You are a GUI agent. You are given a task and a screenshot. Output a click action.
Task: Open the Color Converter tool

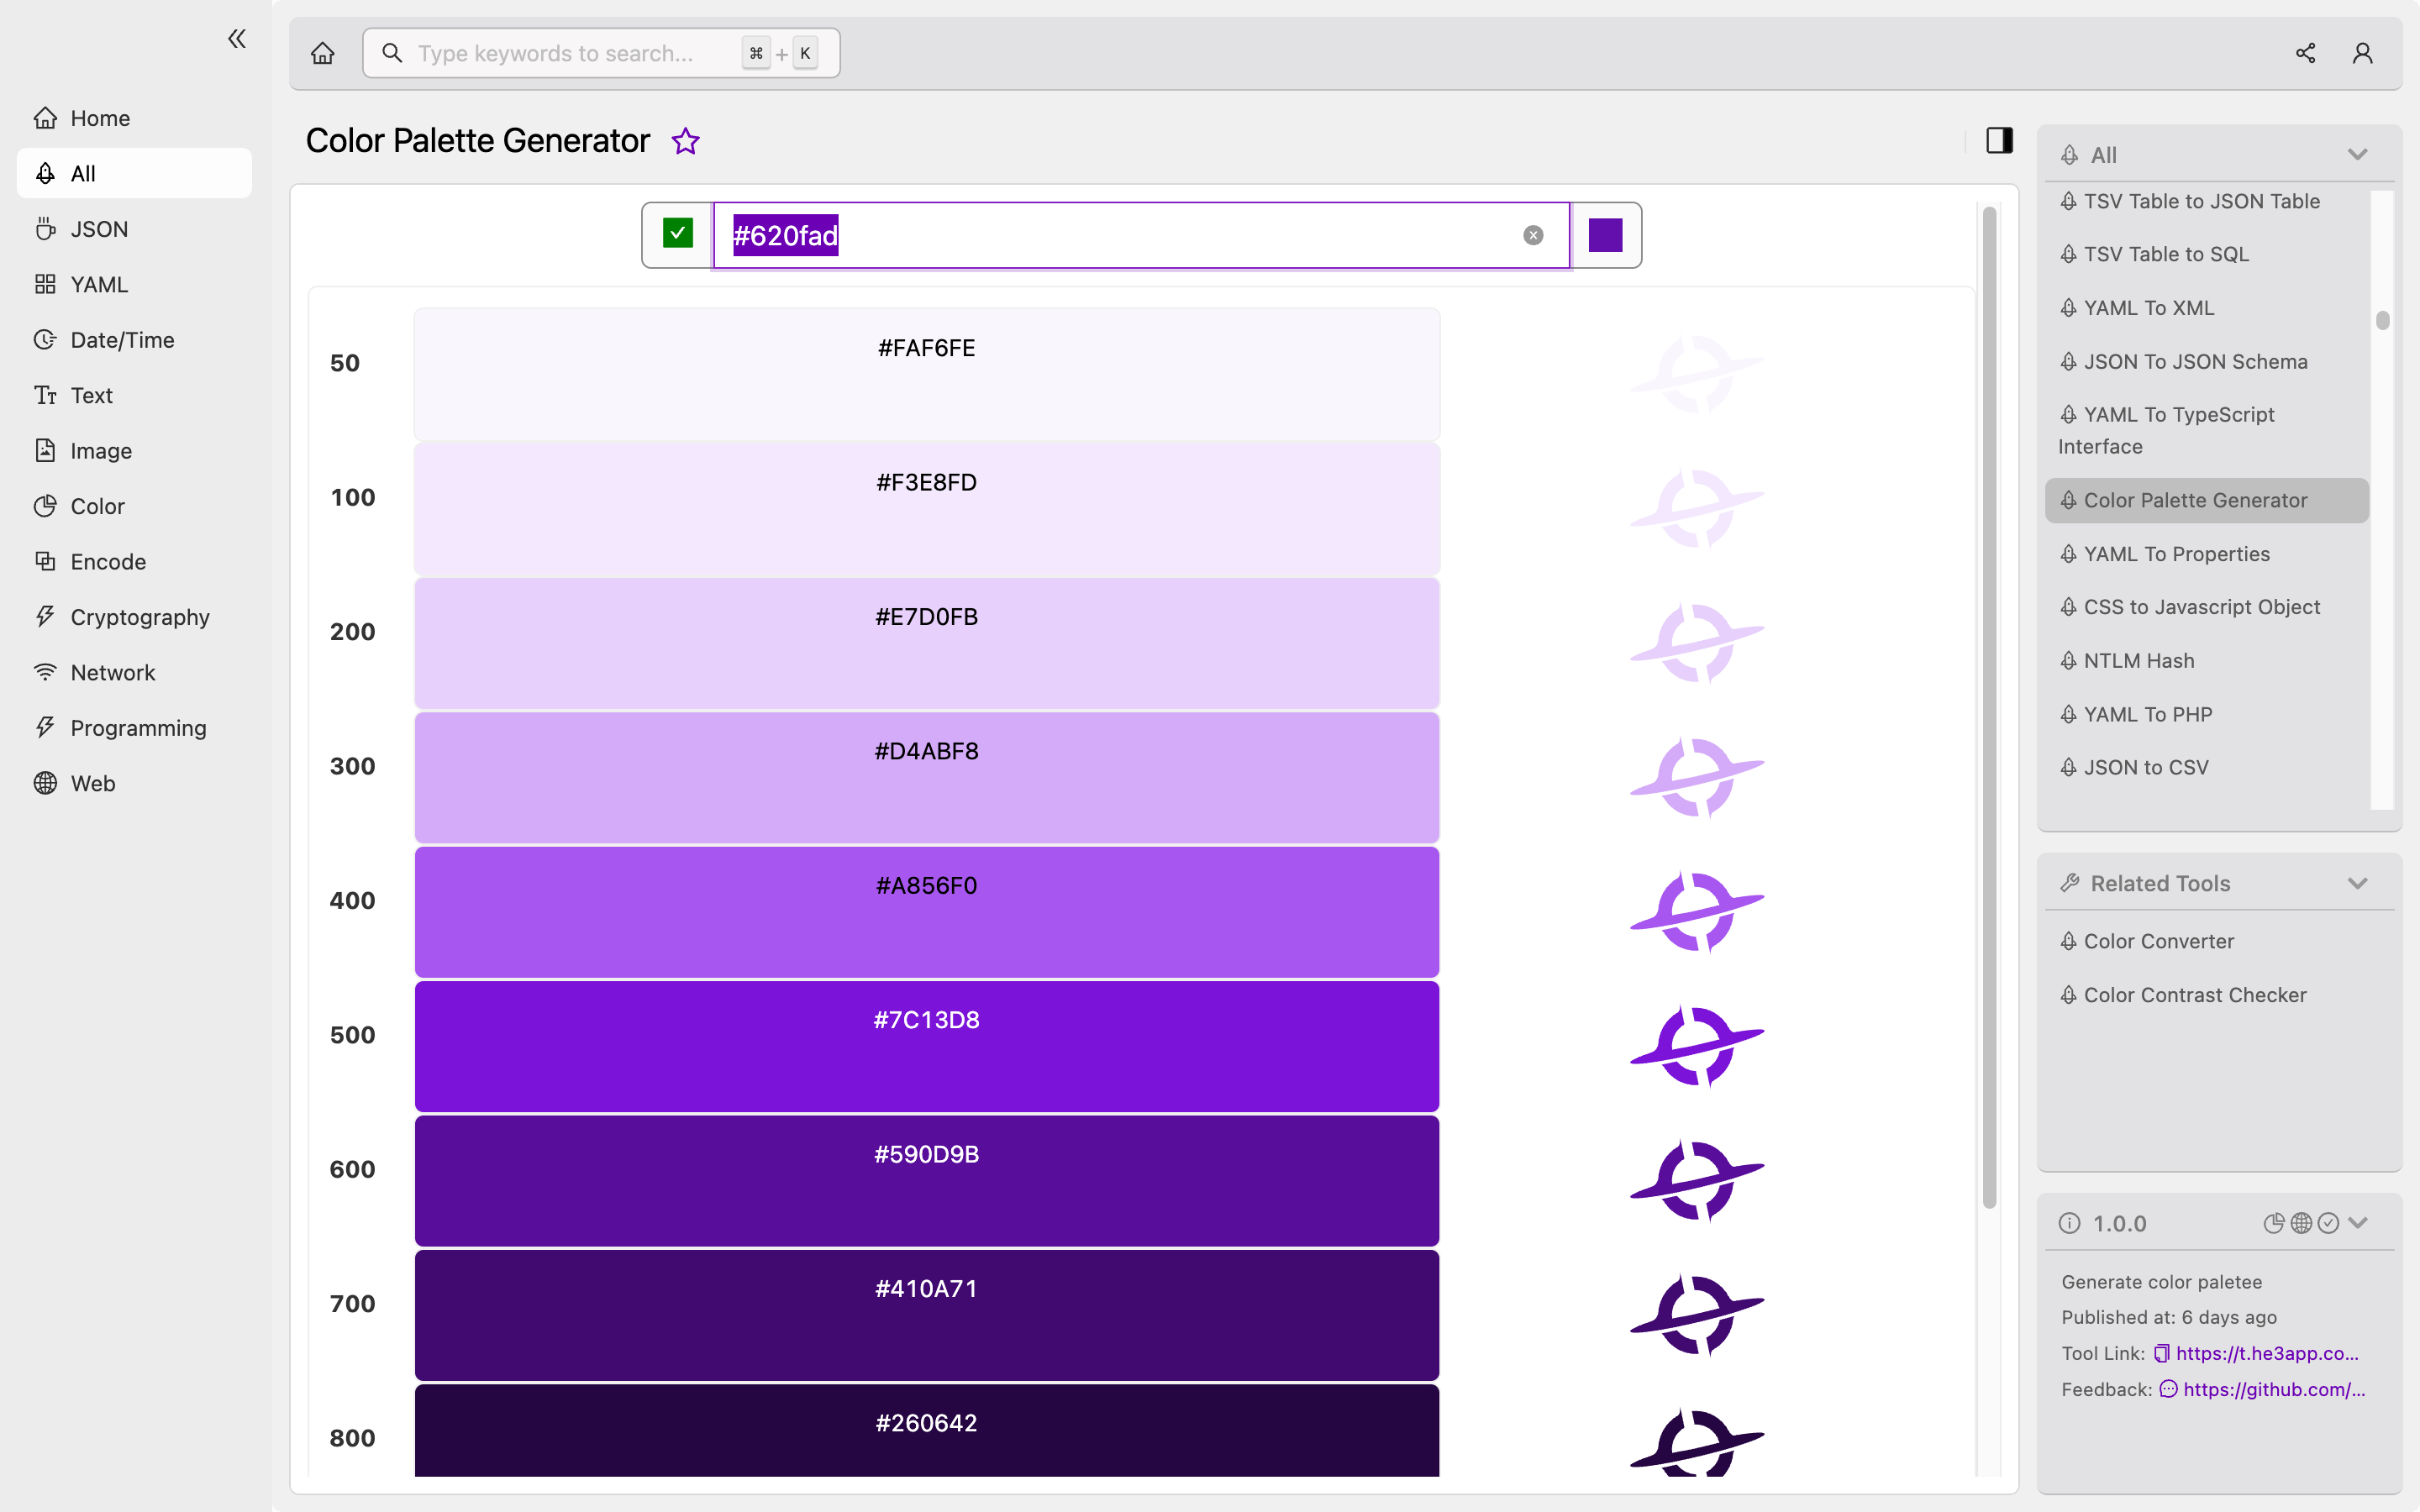[x=2159, y=941]
